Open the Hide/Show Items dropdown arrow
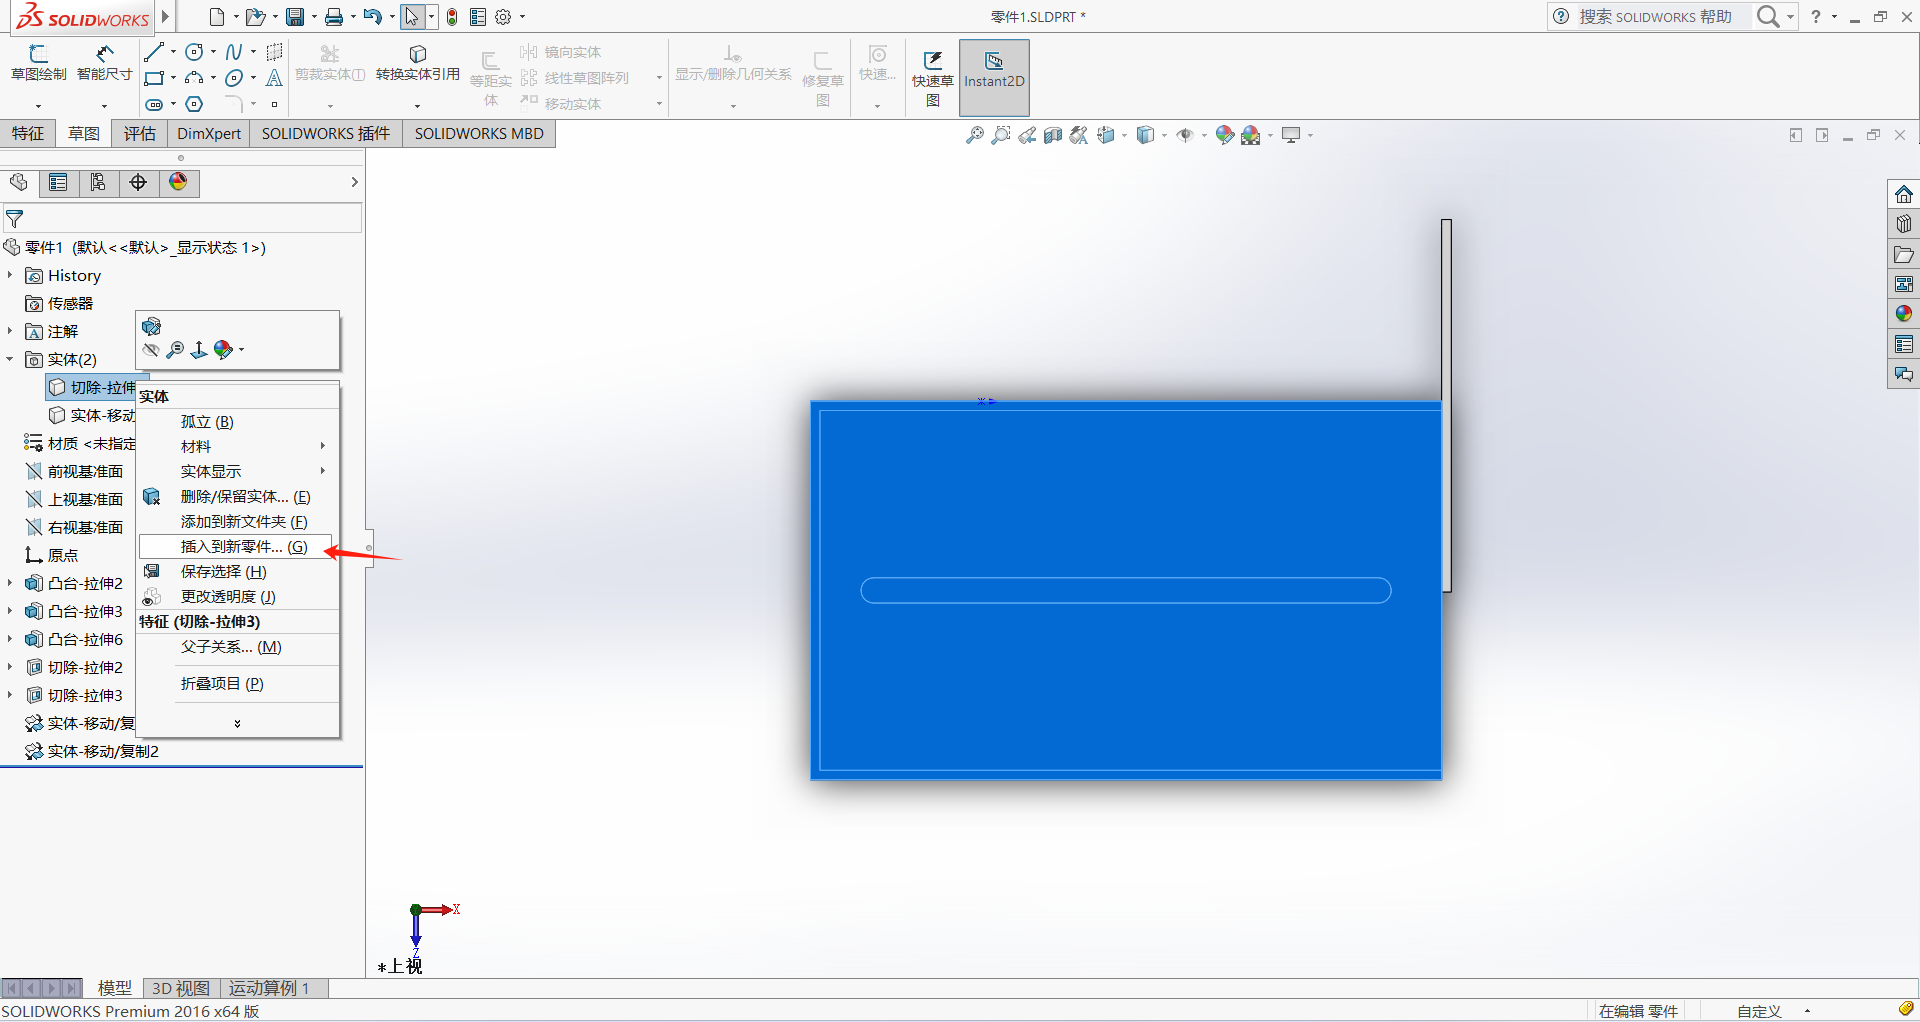Screen dimensions: 1920x1022 (x=1204, y=135)
